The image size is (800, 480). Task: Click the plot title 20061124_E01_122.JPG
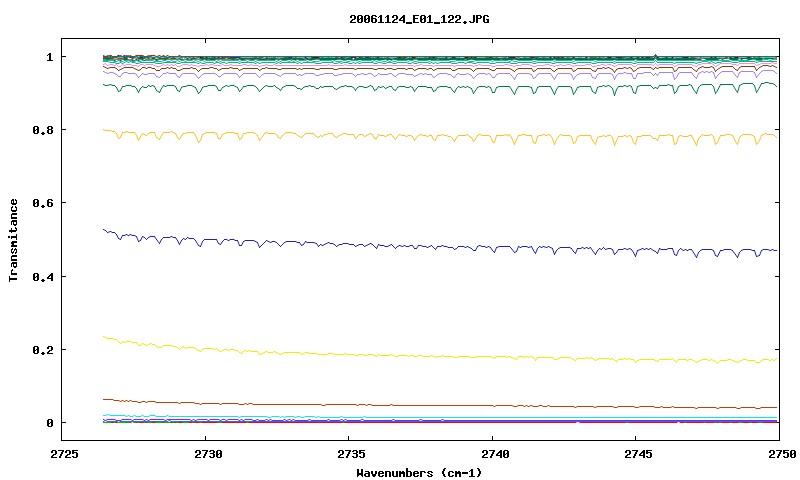(419, 19)
